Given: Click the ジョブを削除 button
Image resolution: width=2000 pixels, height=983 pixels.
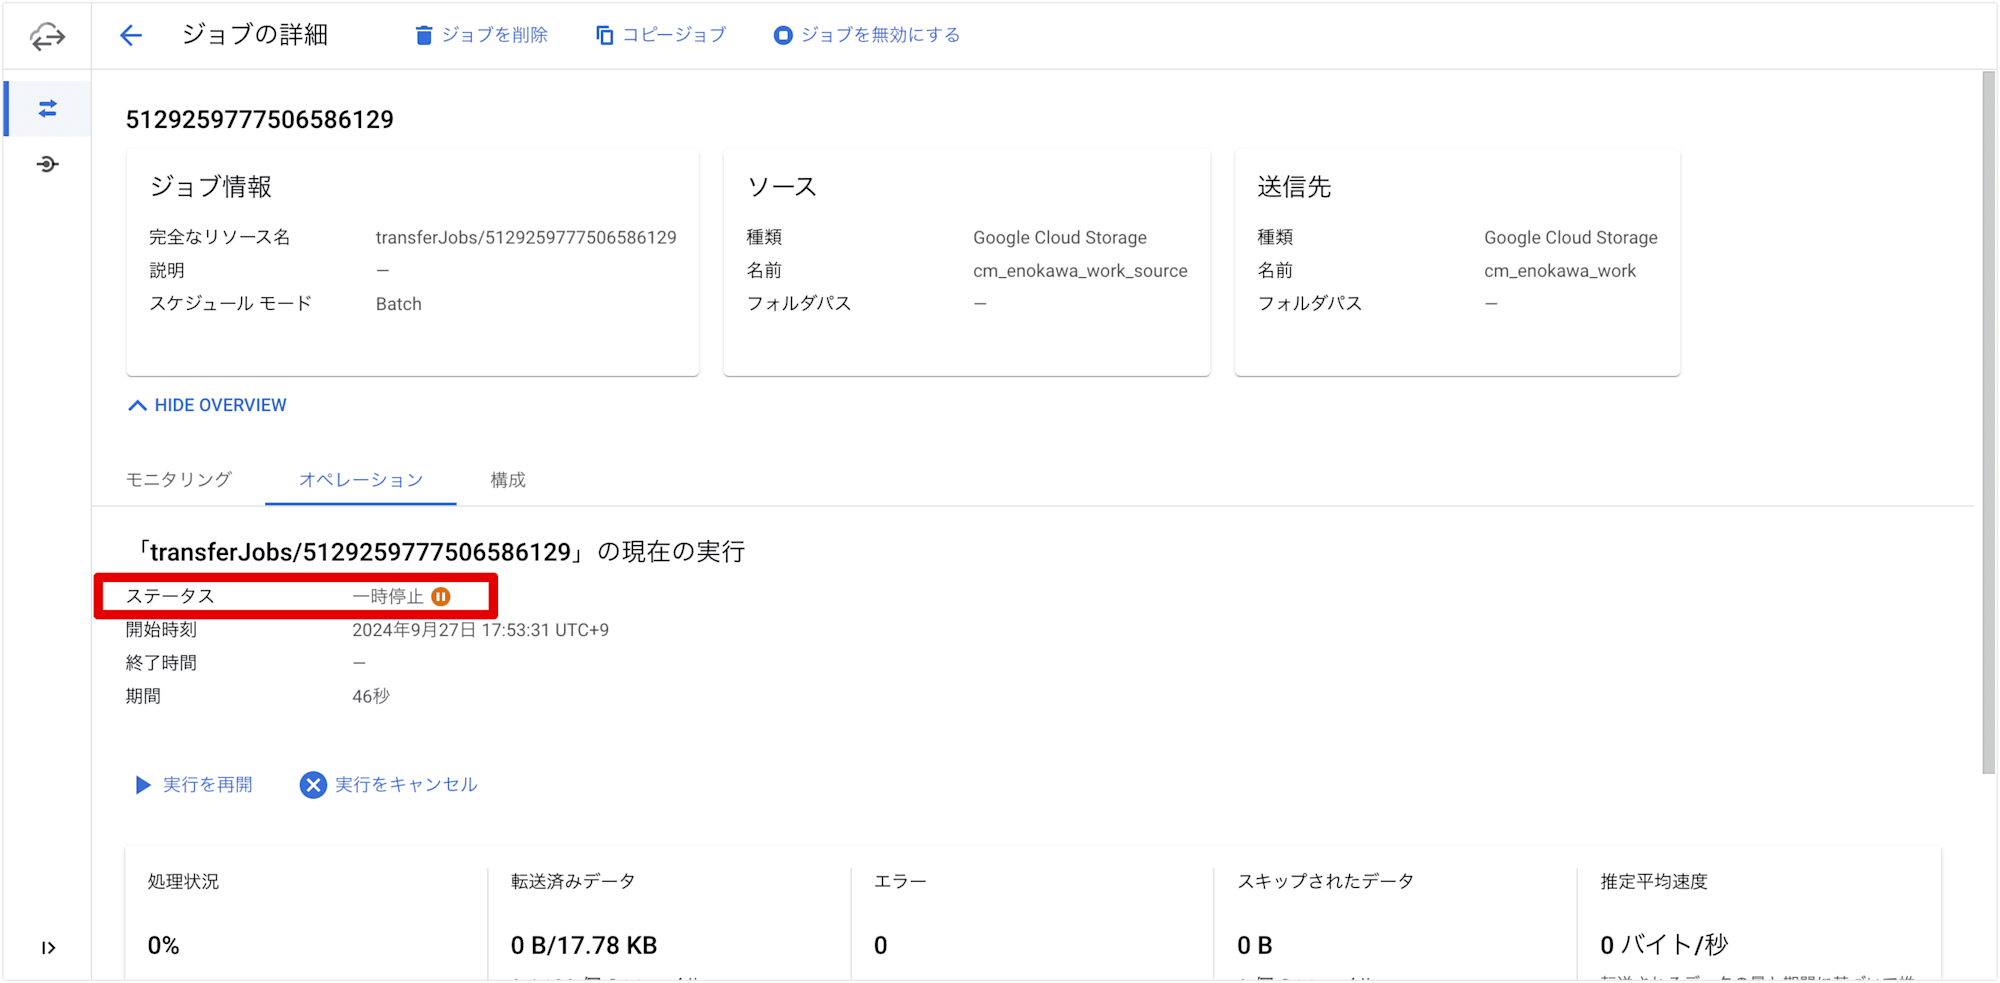Looking at the screenshot, I should pyautogui.click(x=482, y=35).
